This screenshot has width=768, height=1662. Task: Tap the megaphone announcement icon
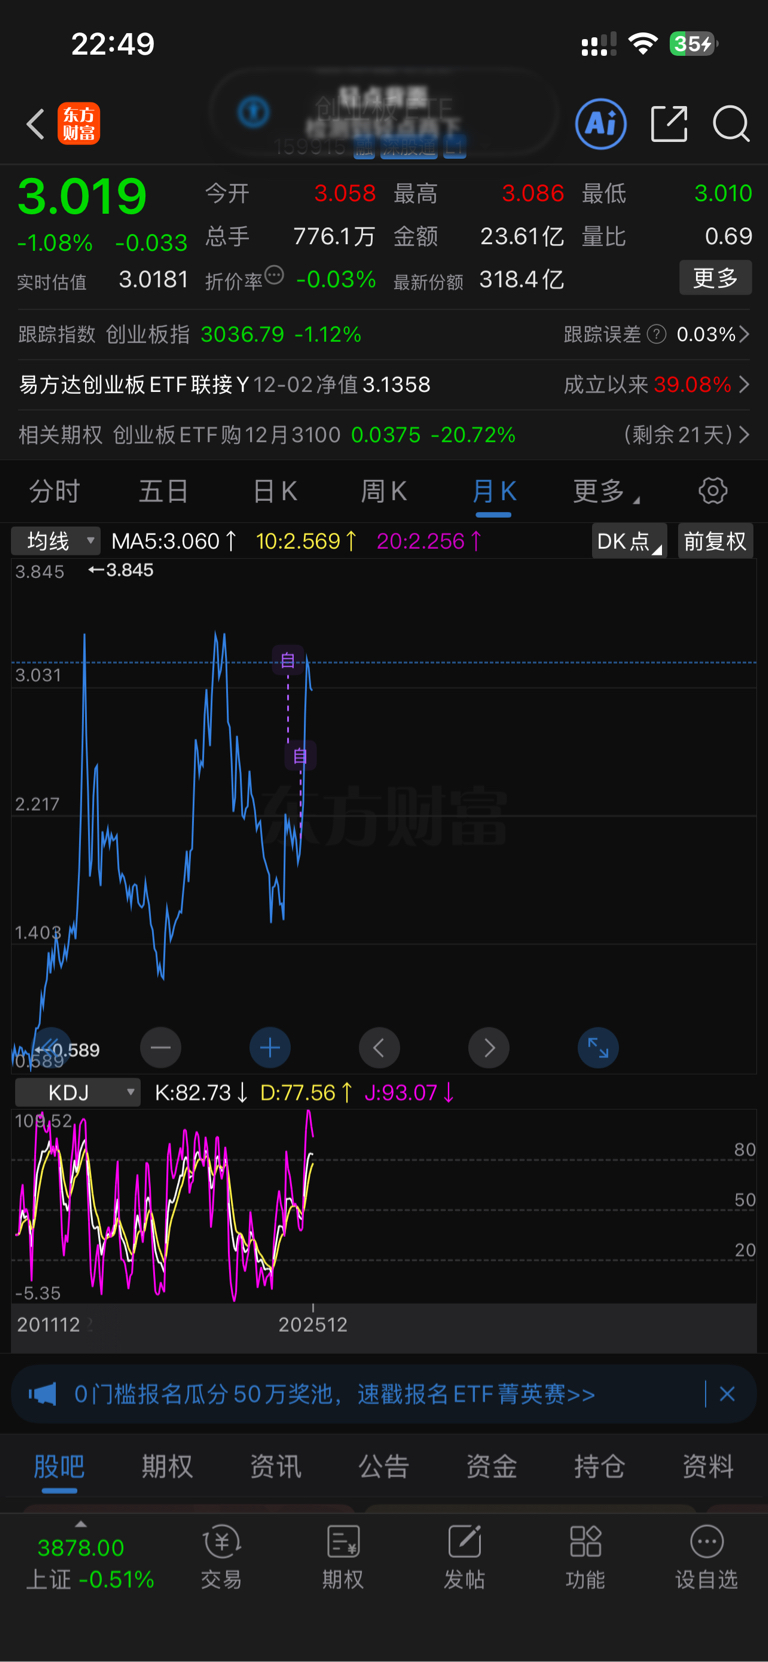point(43,1394)
